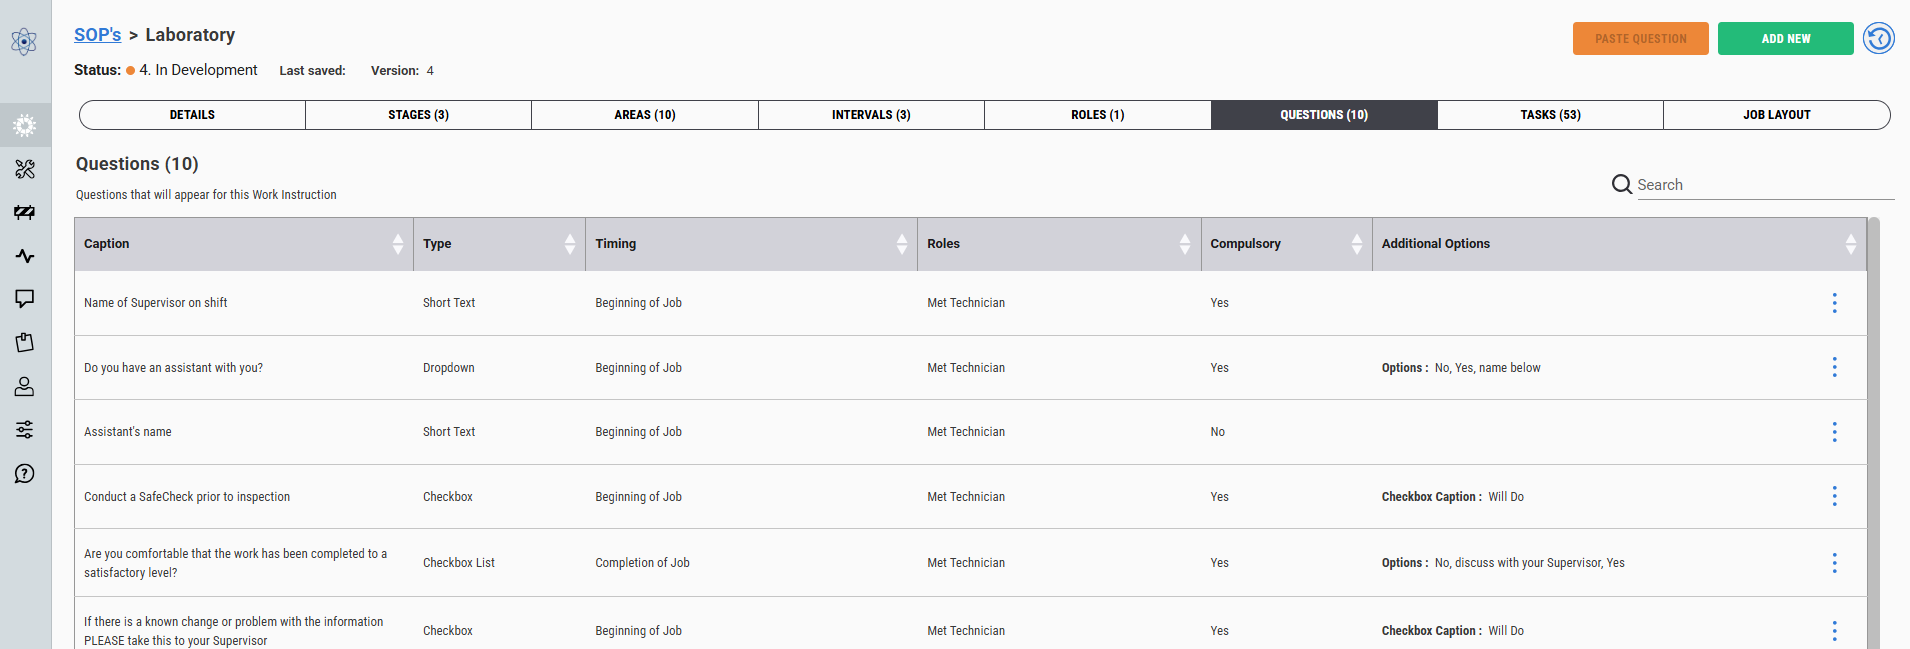Open options menu for Name of Supervisor row

pos(1834,303)
